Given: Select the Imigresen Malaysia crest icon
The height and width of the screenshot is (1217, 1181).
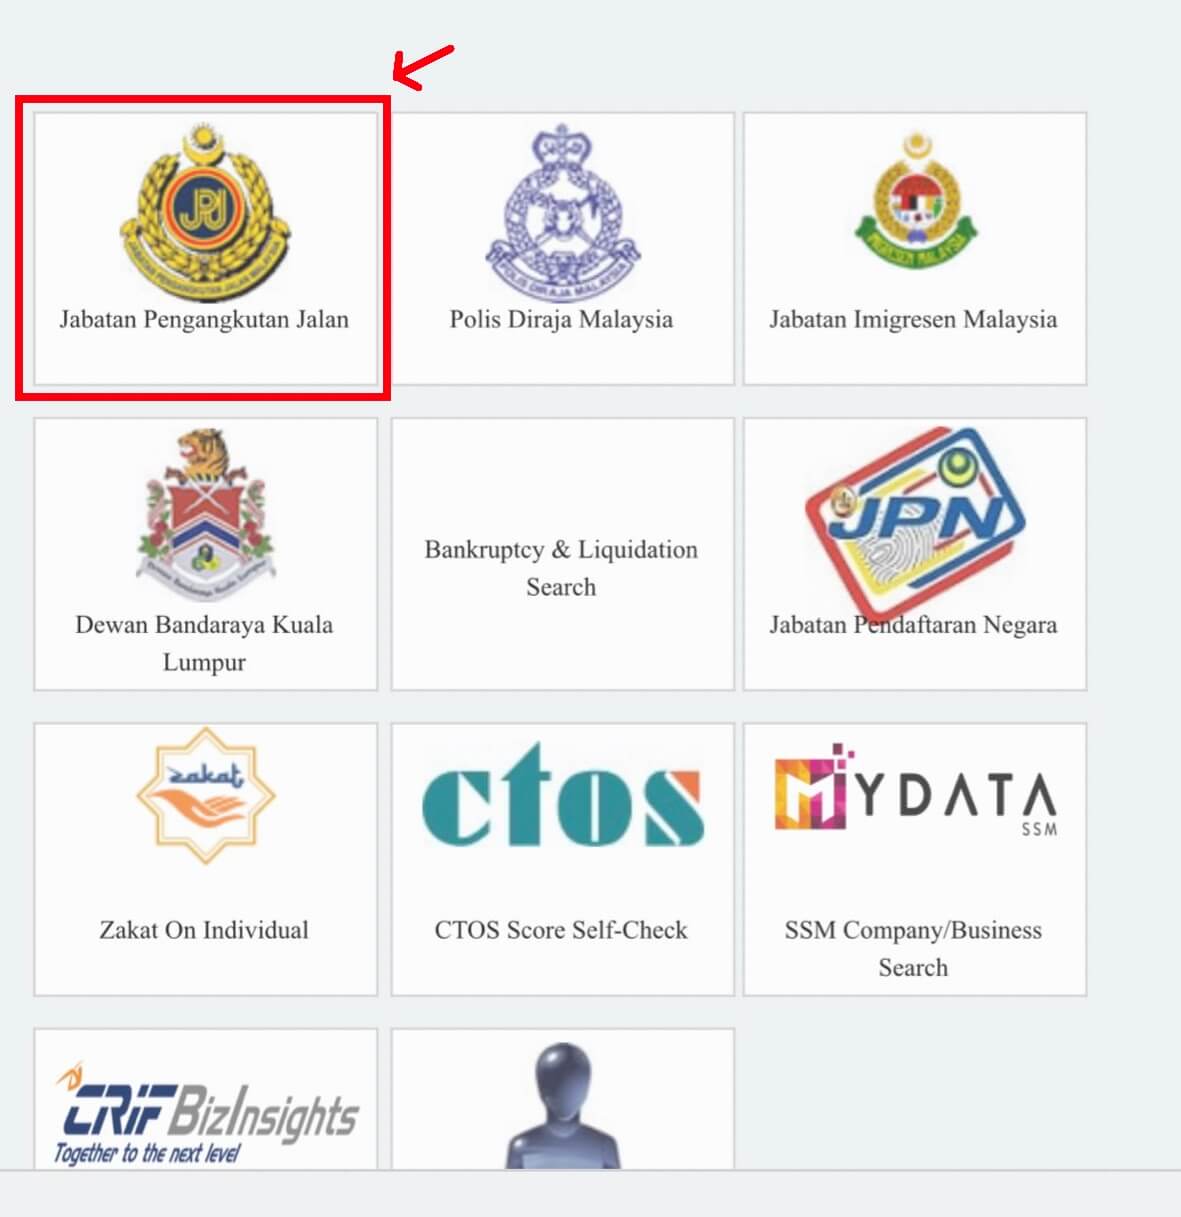Looking at the screenshot, I should (915, 198).
